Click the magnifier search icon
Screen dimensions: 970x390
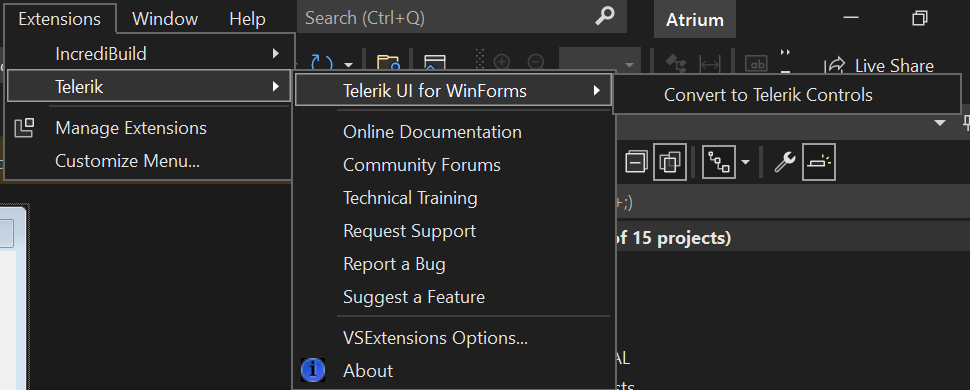(604, 17)
